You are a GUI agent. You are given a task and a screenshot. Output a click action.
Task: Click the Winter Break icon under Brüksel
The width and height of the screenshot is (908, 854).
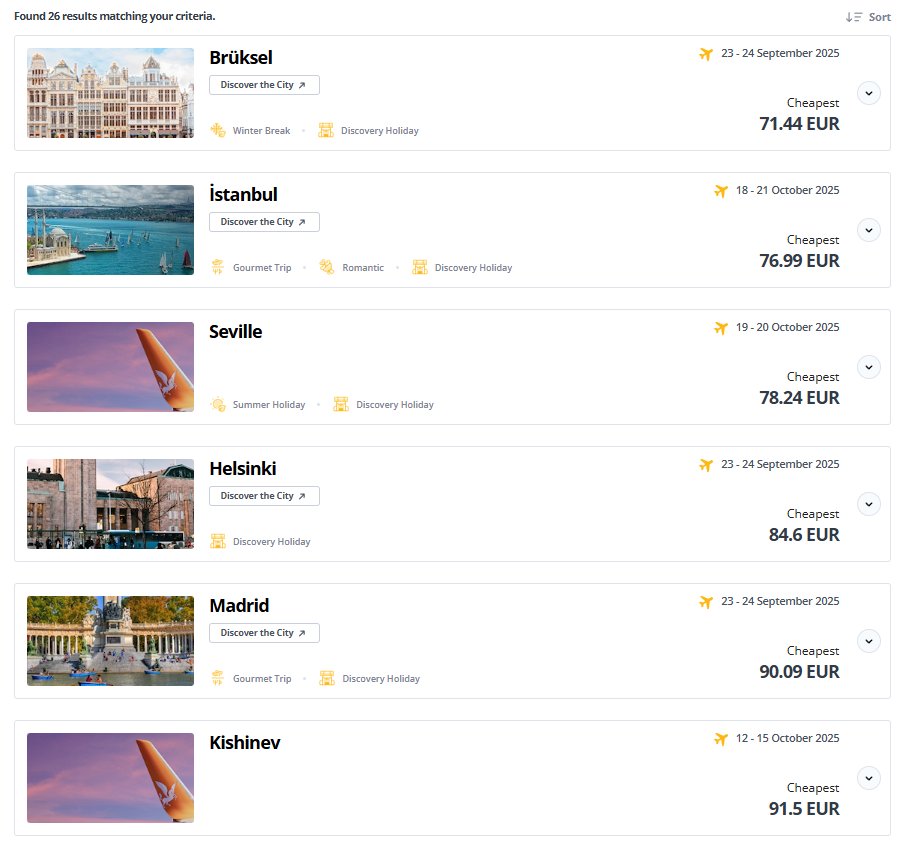[x=218, y=130]
